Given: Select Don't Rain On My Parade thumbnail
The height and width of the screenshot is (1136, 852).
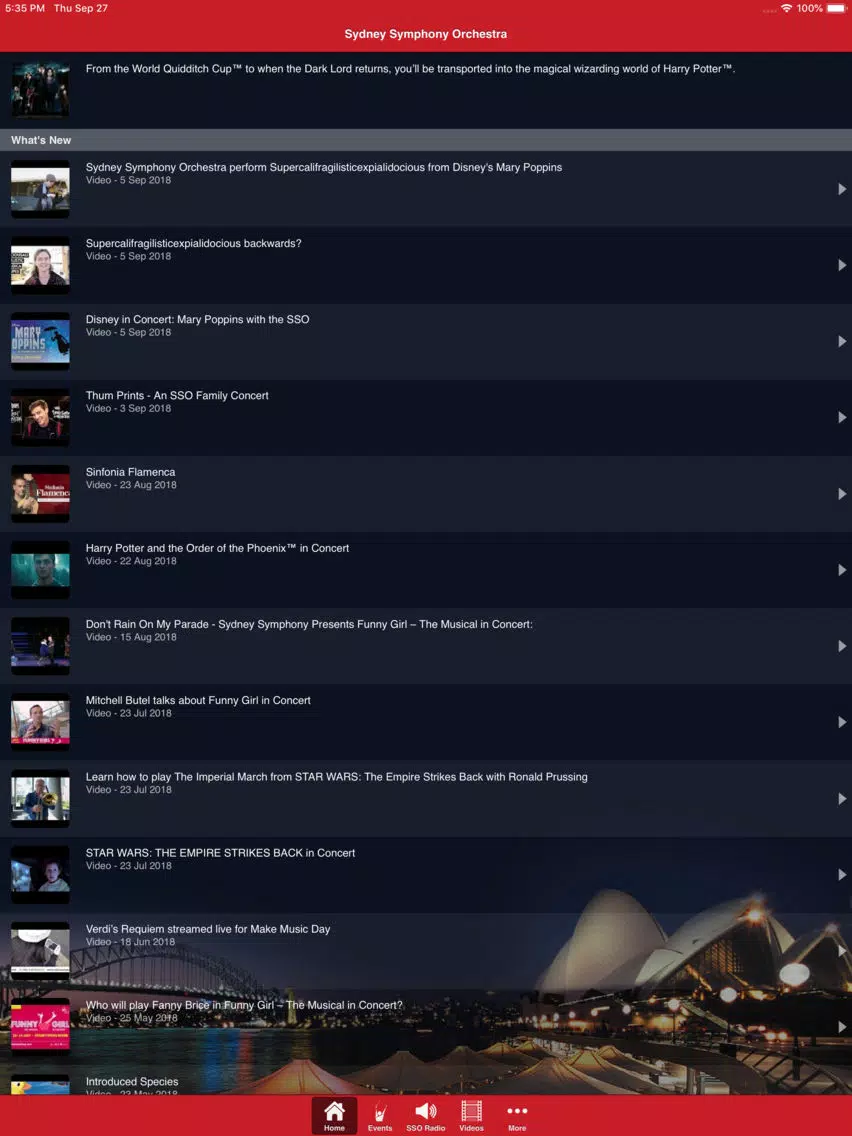Looking at the screenshot, I should tap(40, 646).
